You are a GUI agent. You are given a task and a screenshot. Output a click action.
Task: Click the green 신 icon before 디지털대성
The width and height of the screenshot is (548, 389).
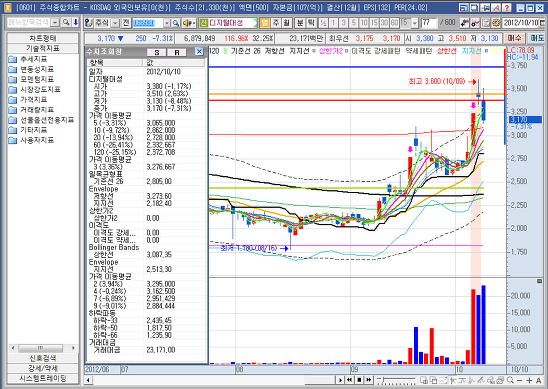pos(203,23)
